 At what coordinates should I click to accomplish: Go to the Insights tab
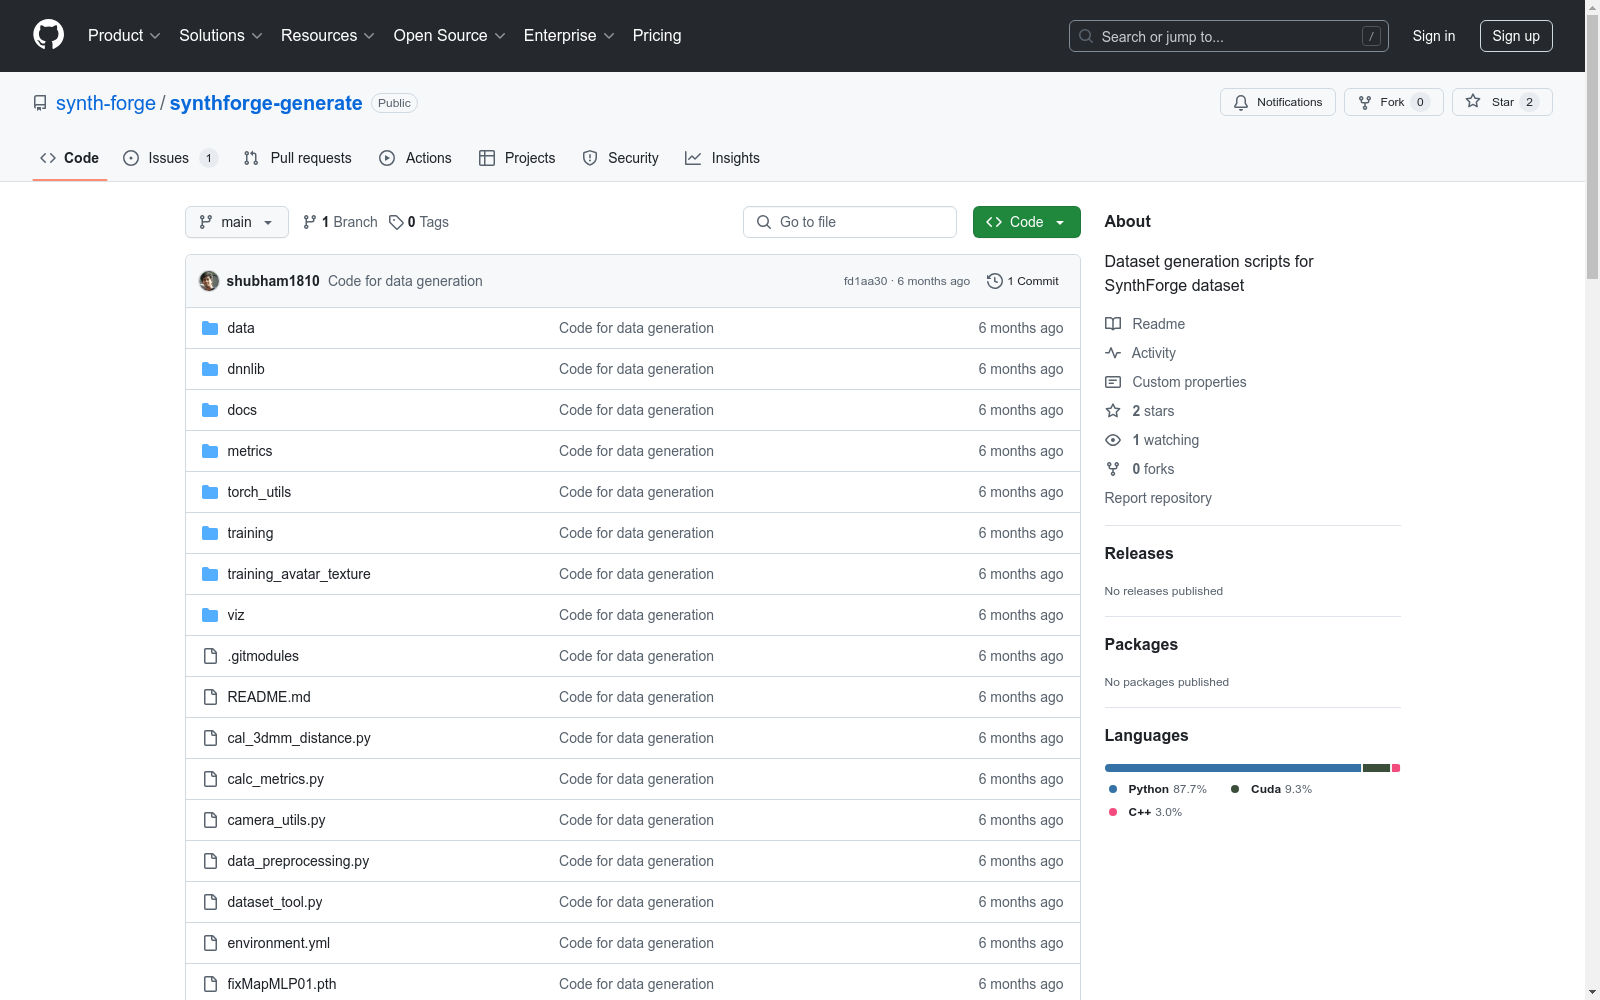(x=722, y=158)
